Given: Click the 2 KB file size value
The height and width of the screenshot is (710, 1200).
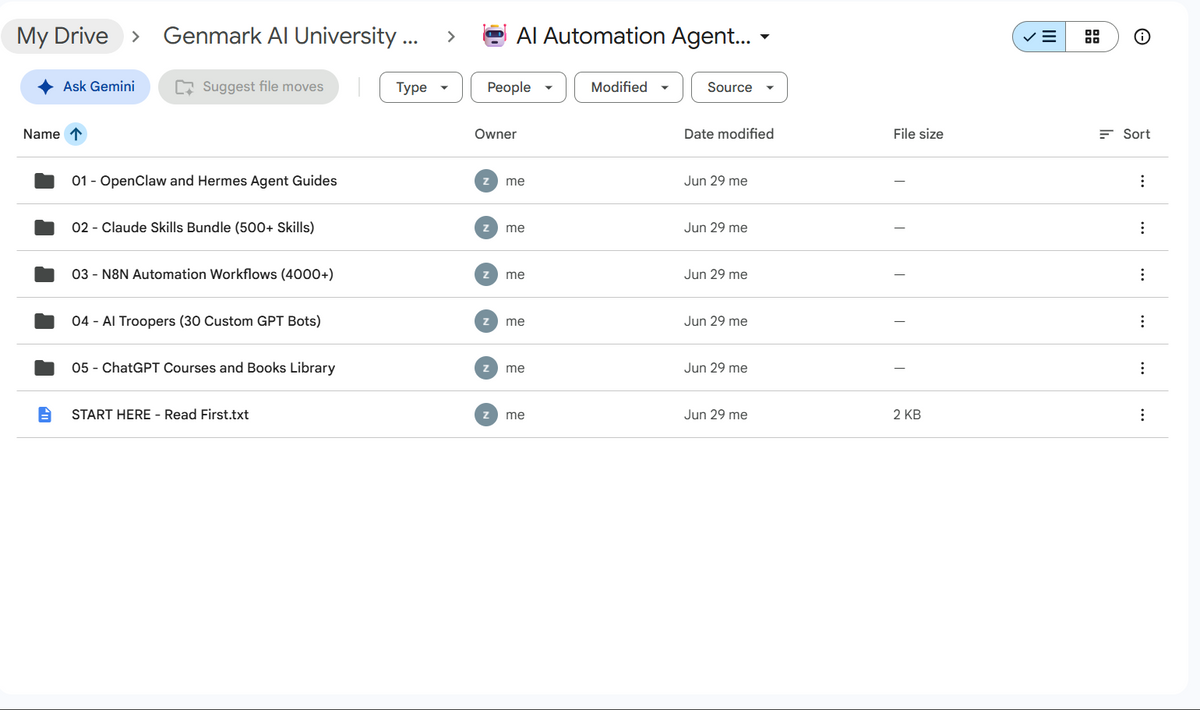Looking at the screenshot, I should pyautogui.click(x=907, y=414).
